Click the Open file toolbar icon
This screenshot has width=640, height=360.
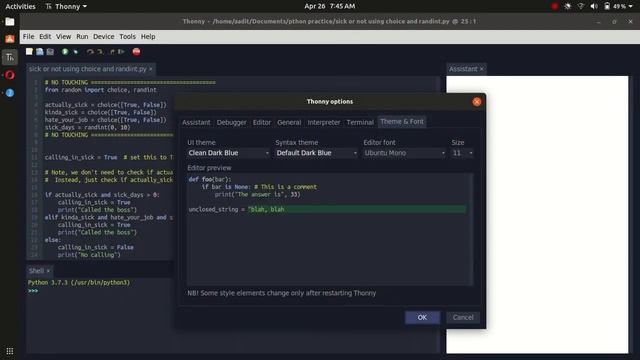point(40,52)
